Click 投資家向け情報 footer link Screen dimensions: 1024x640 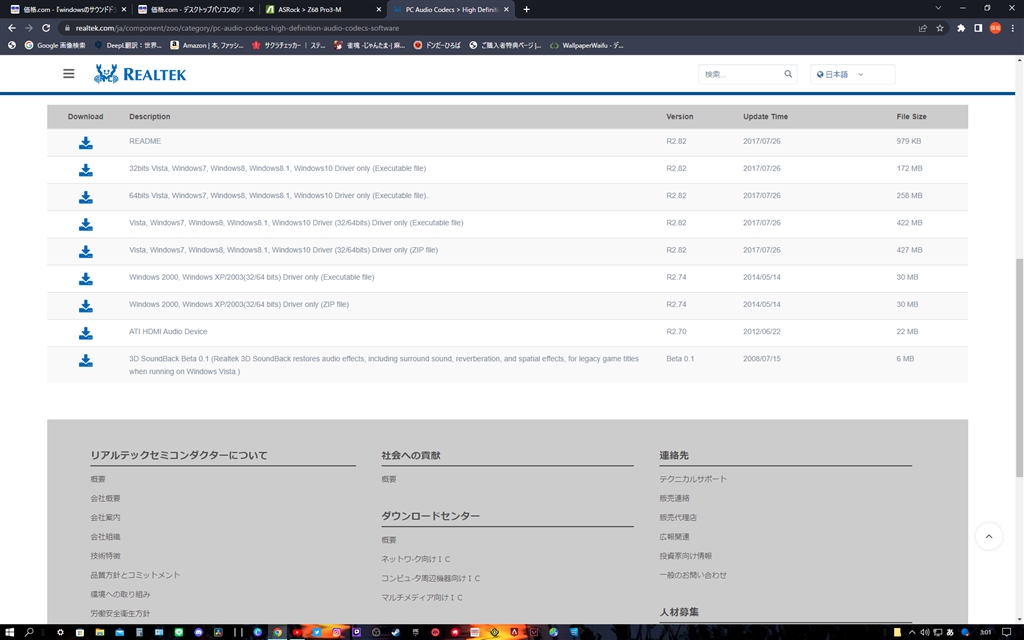coord(685,556)
